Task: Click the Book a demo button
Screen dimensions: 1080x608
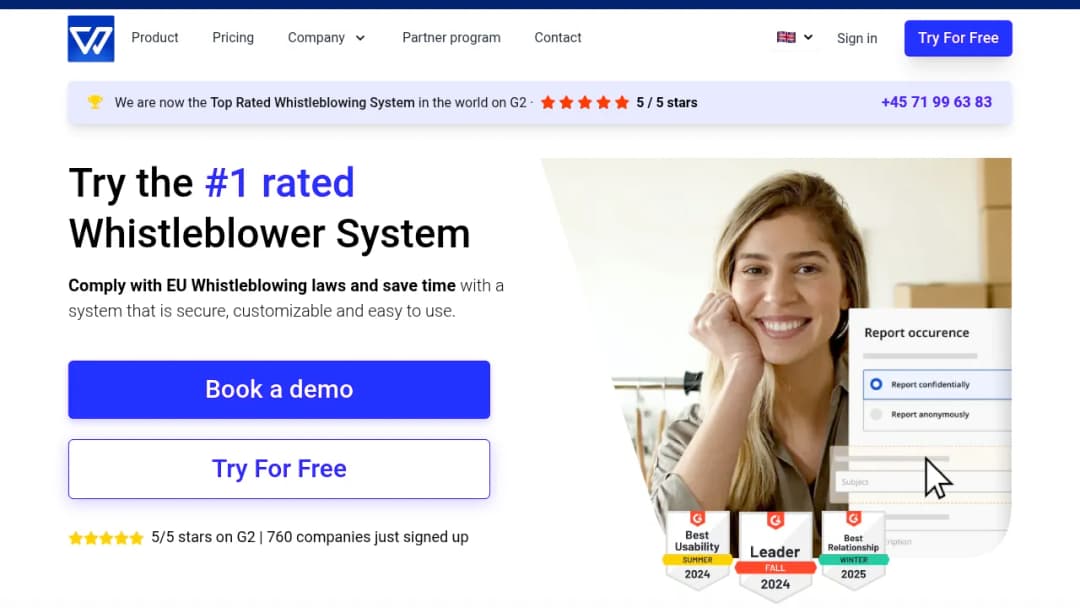Action: [x=279, y=390]
